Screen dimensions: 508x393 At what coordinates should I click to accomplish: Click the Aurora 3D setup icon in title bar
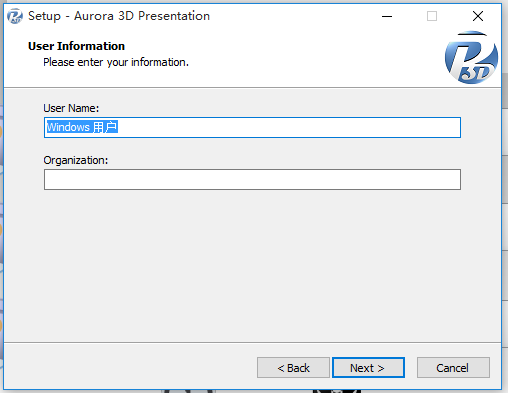coord(15,16)
